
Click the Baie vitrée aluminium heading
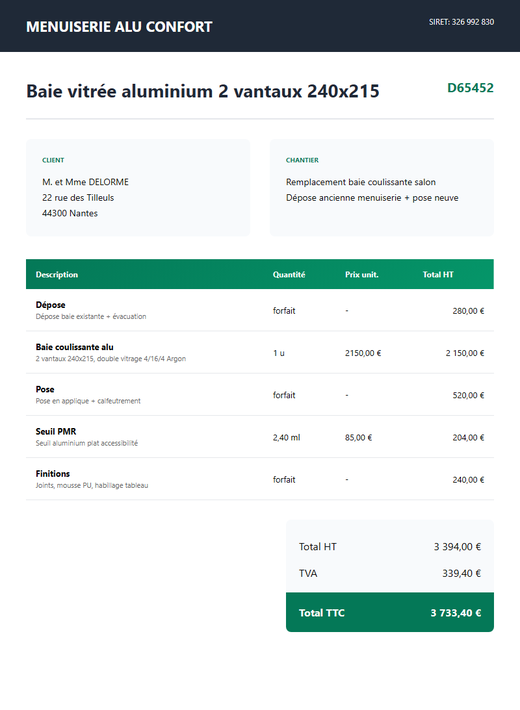point(202,91)
